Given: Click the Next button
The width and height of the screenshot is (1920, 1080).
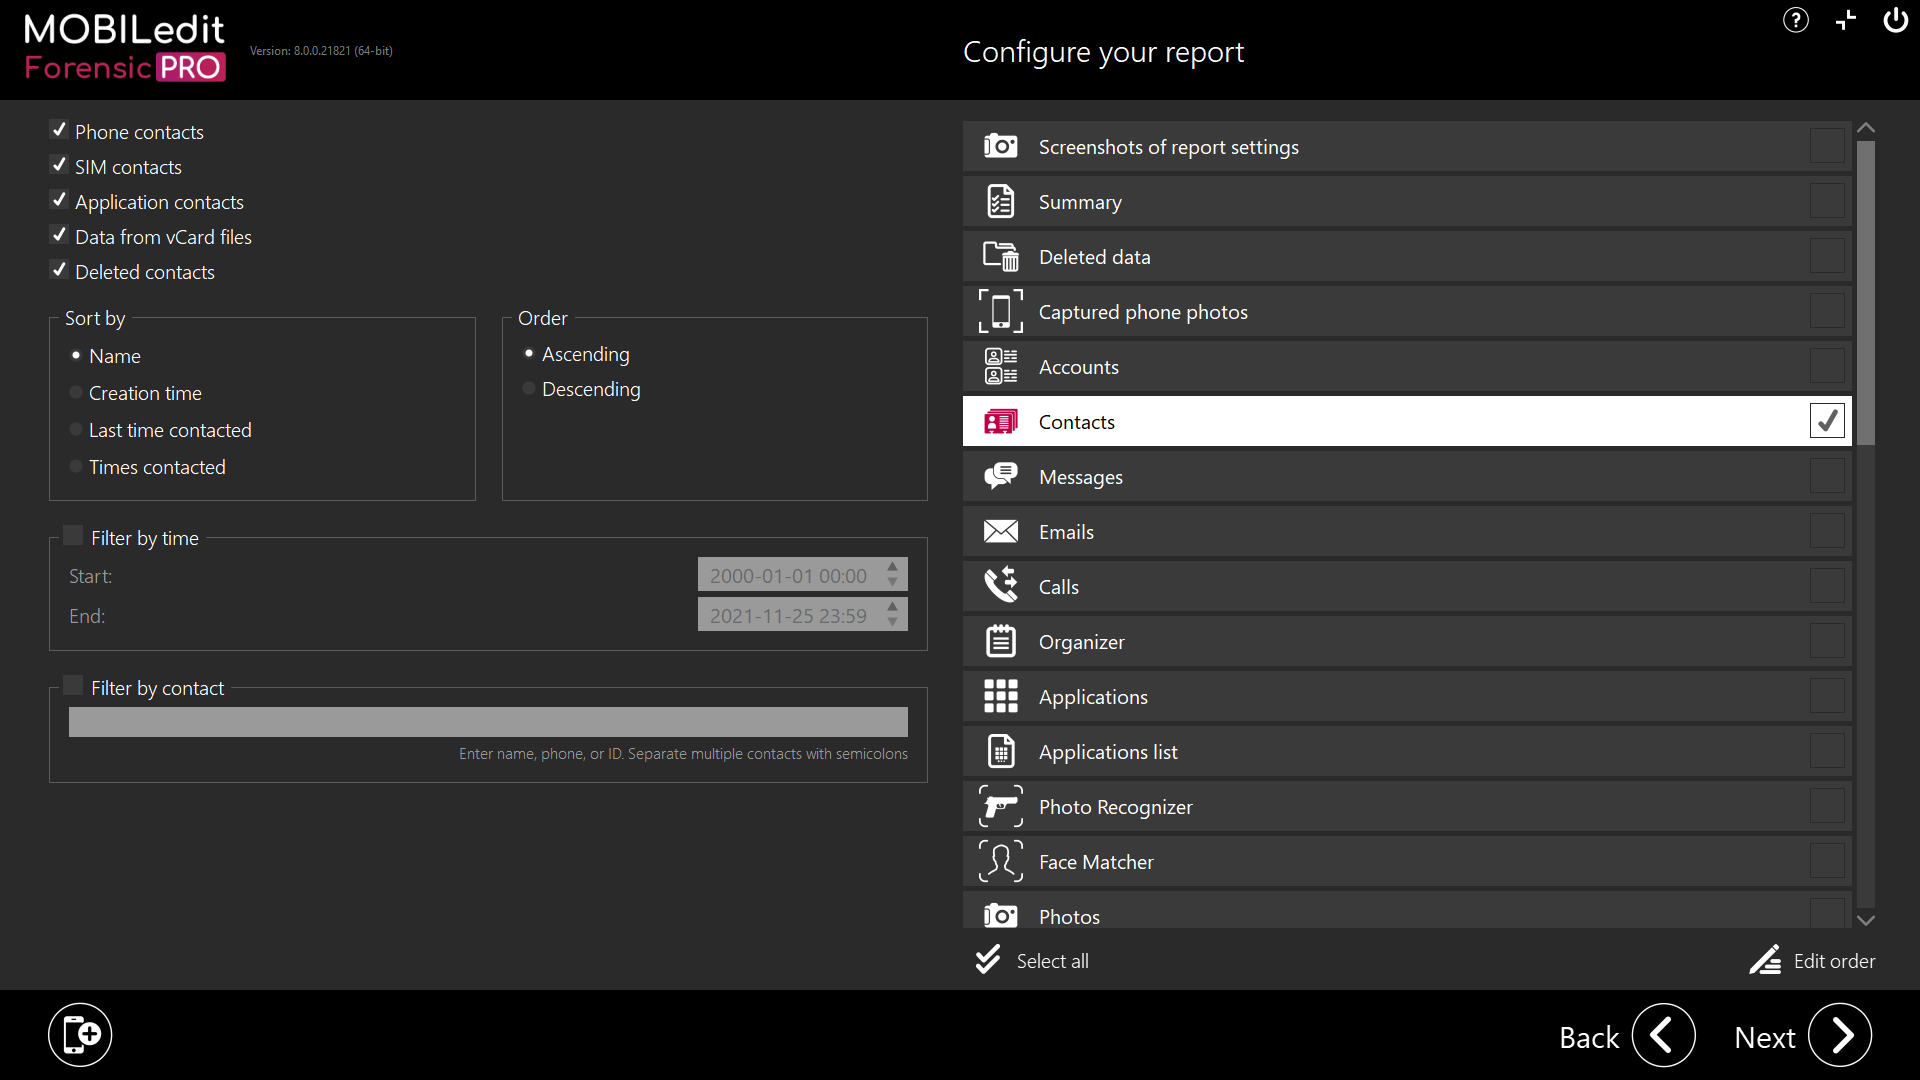Looking at the screenshot, I should tap(1839, 1036).
